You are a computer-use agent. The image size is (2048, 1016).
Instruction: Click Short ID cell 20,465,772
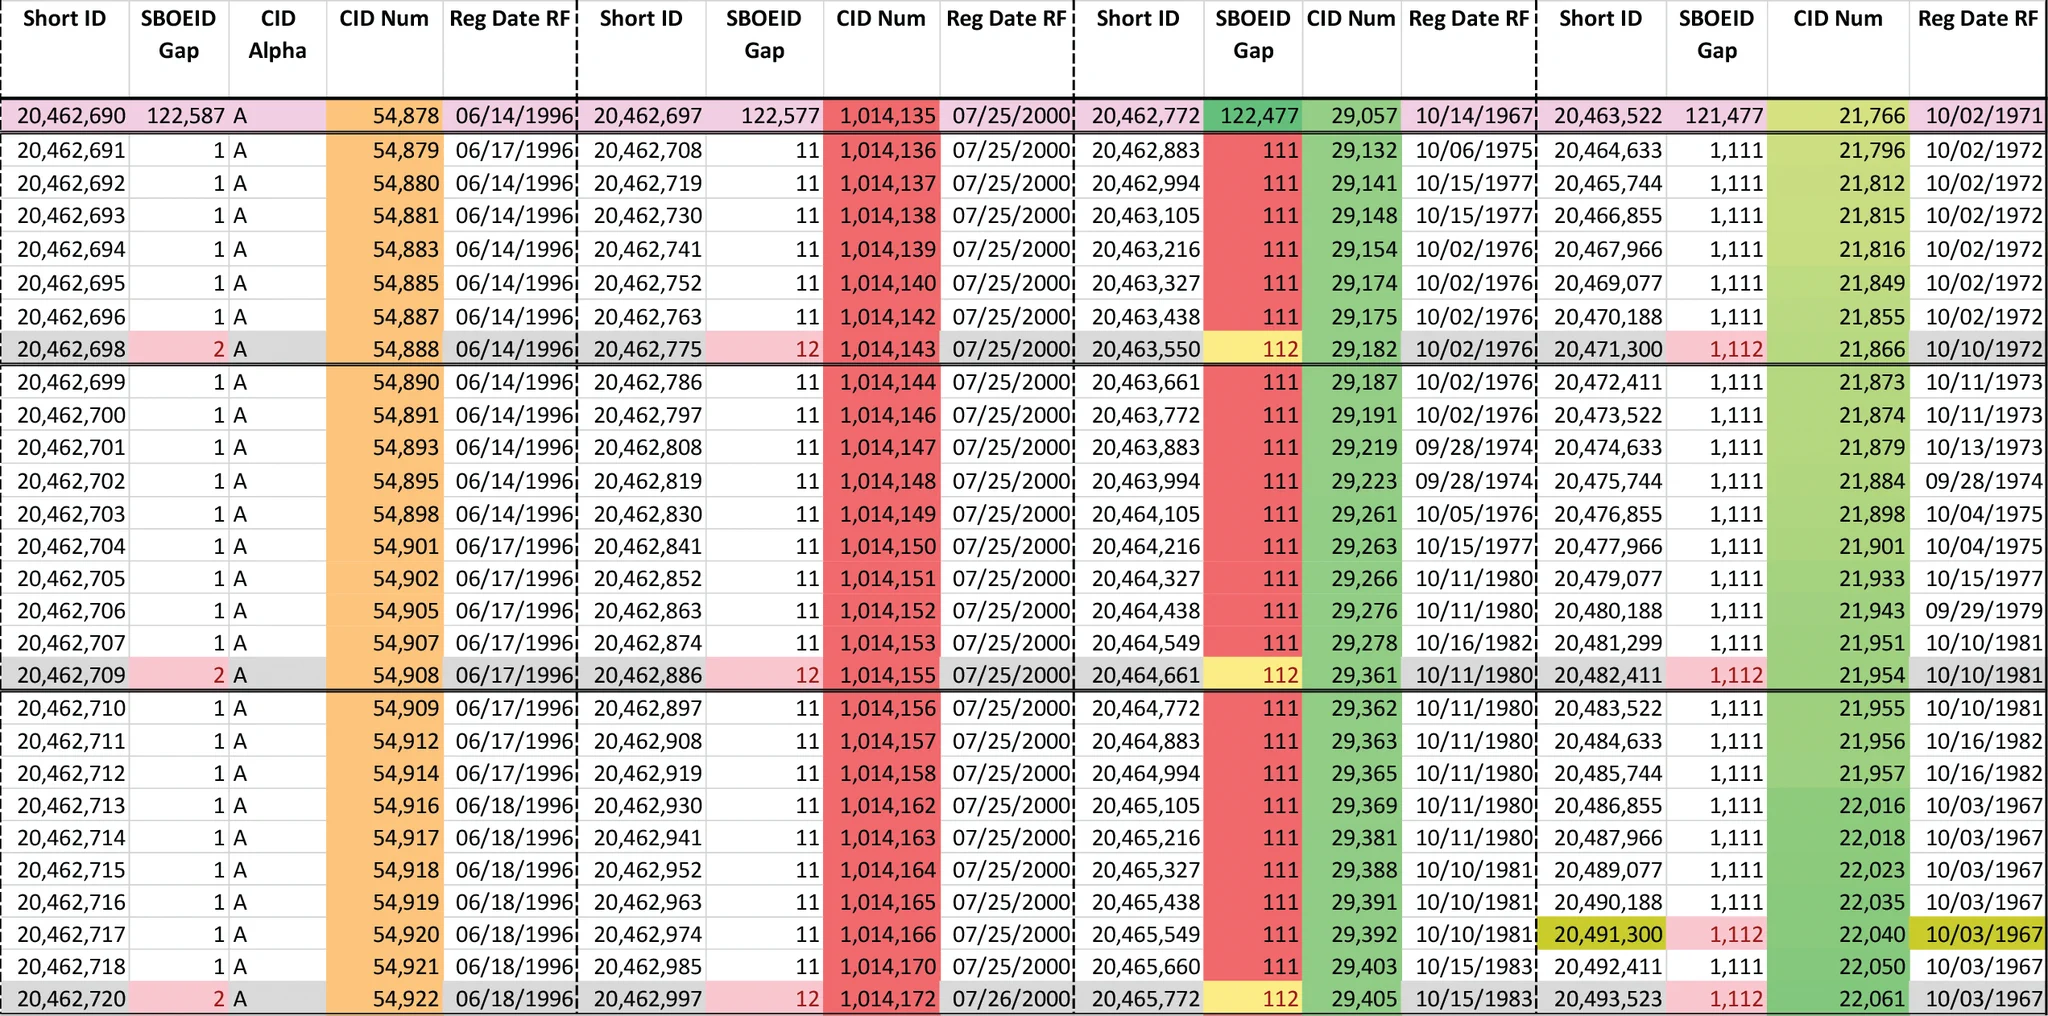click(x=1139, y=999)
